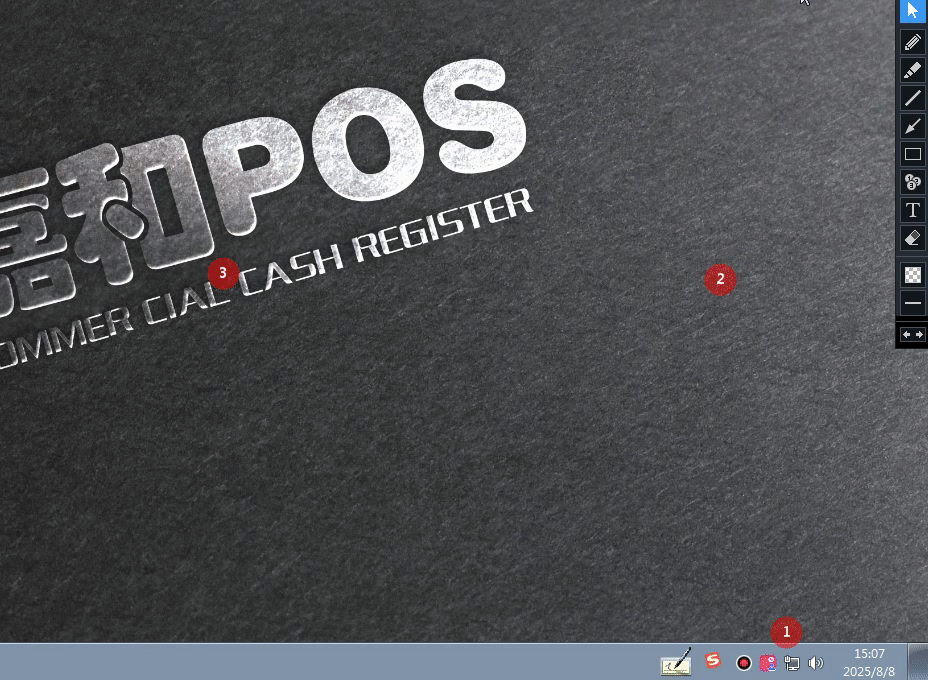
Task: Select the pencil drawing tool
Action: (912, 42)
